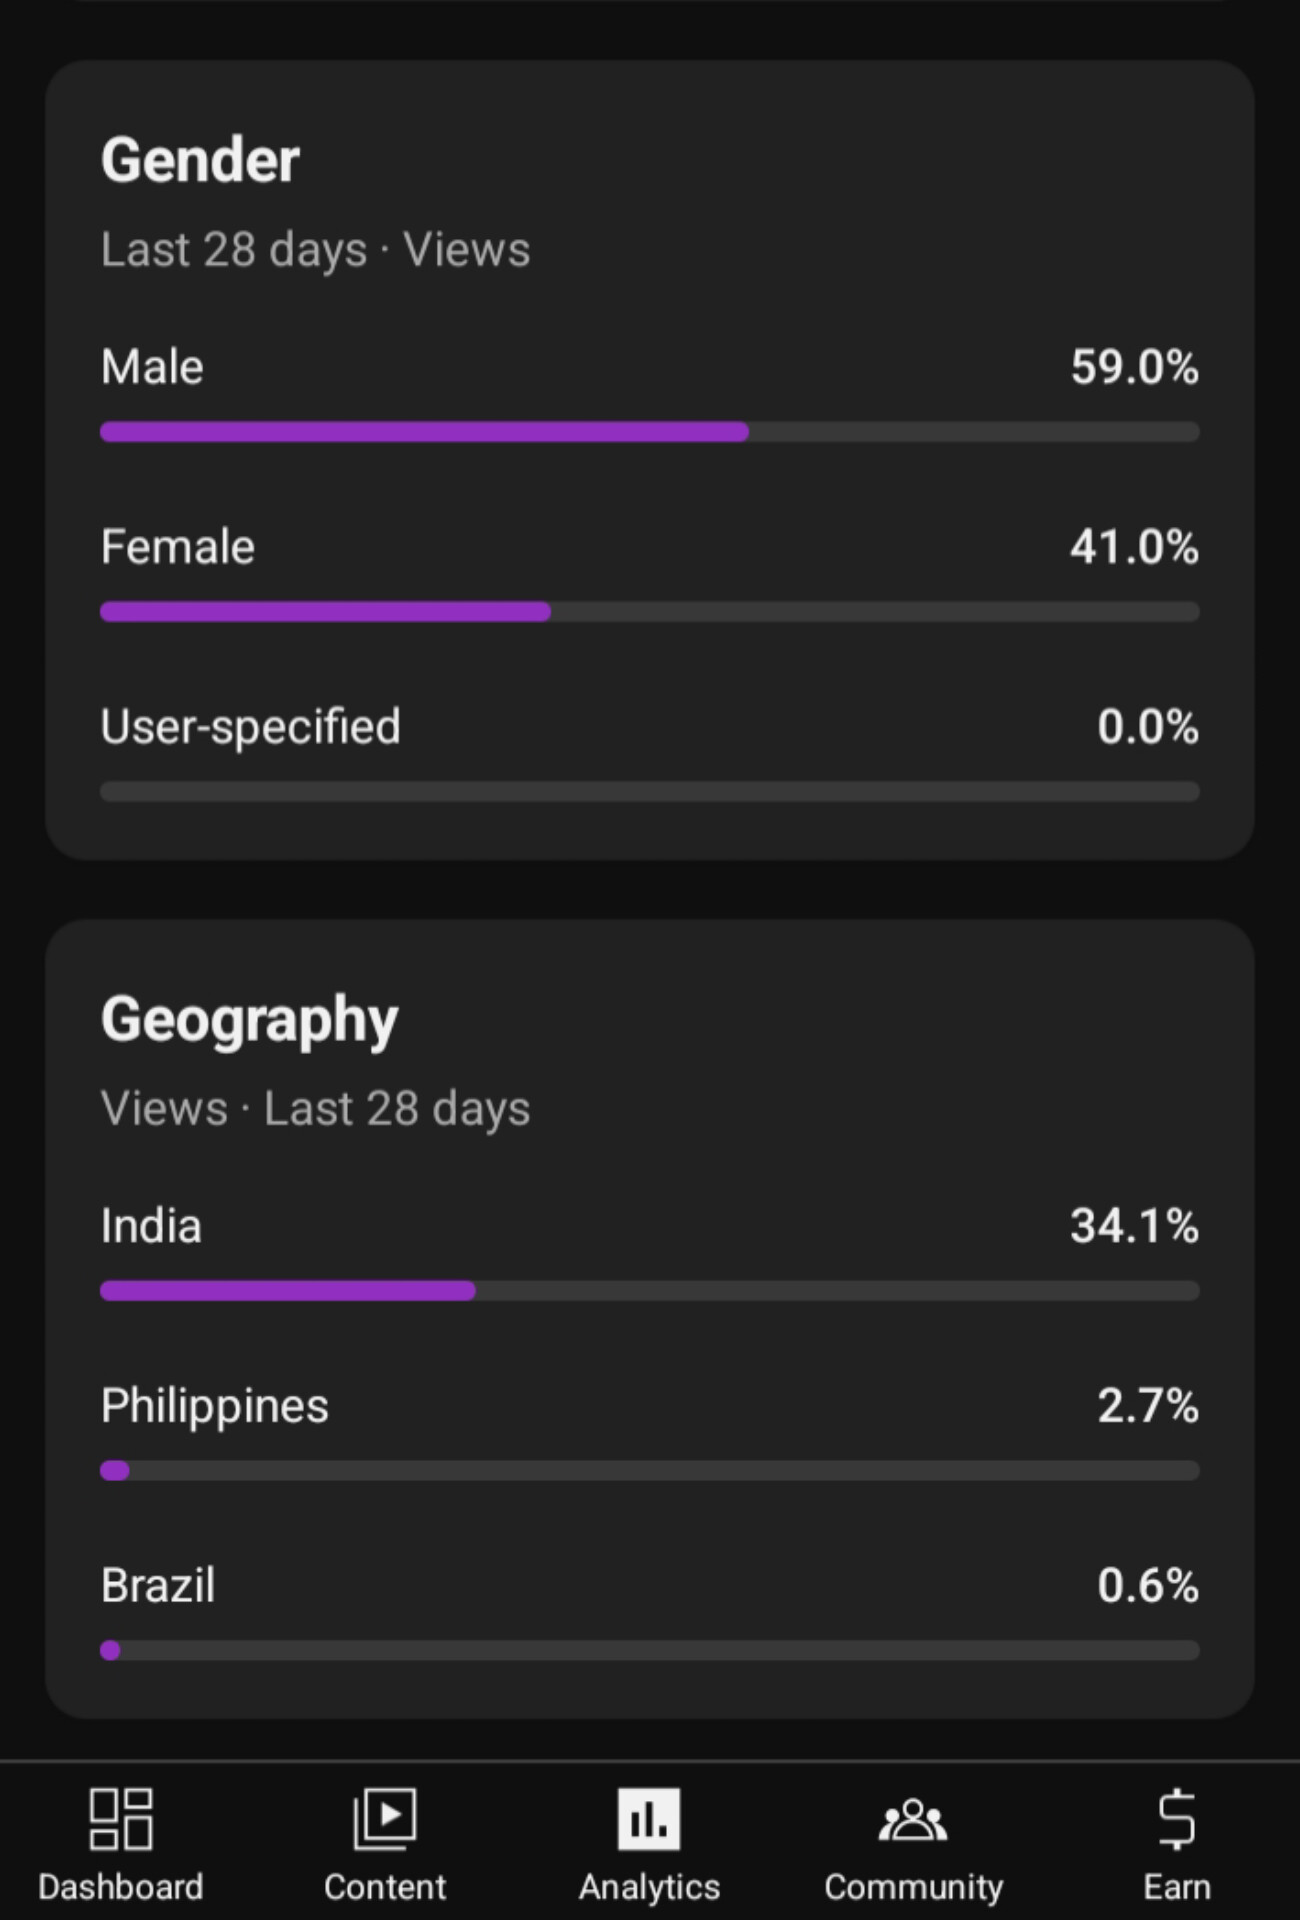The width and height of the screenshot is (1300, 1920).
Task: Select the Brazil row label
Action: click(158, 1586)
